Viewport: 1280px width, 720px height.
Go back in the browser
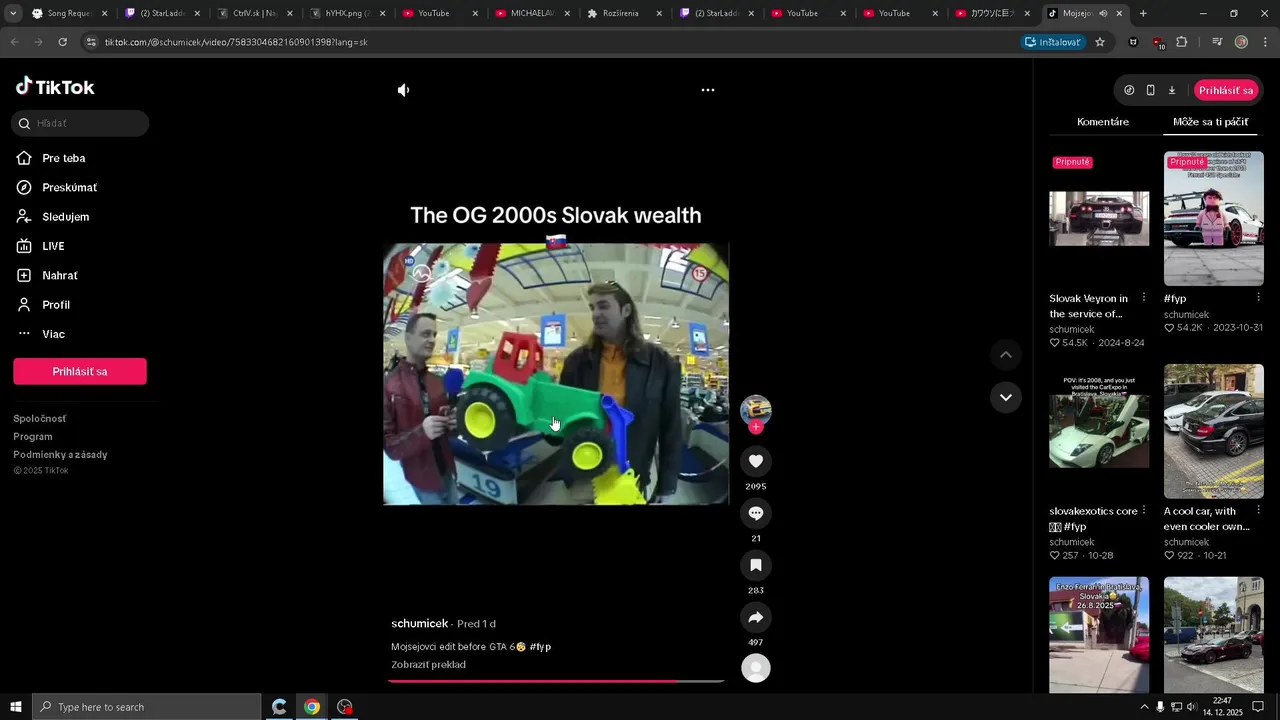coord(14,42)
